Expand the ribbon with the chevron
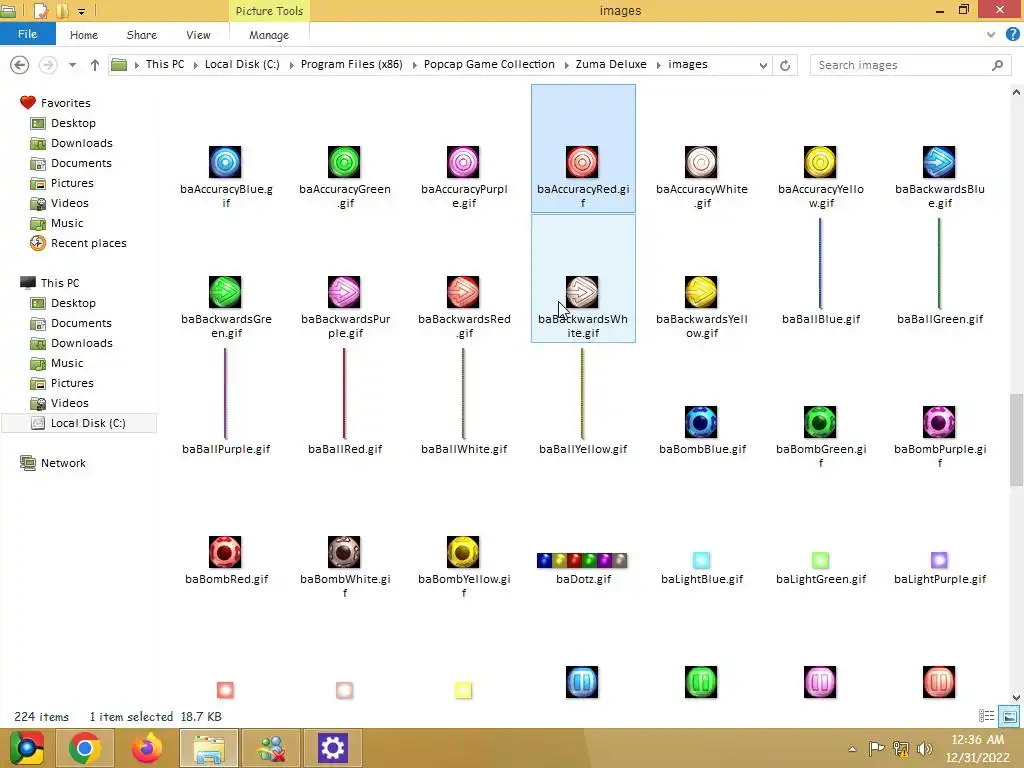This screenshot has height=768, width=1024. click(991, 35)
